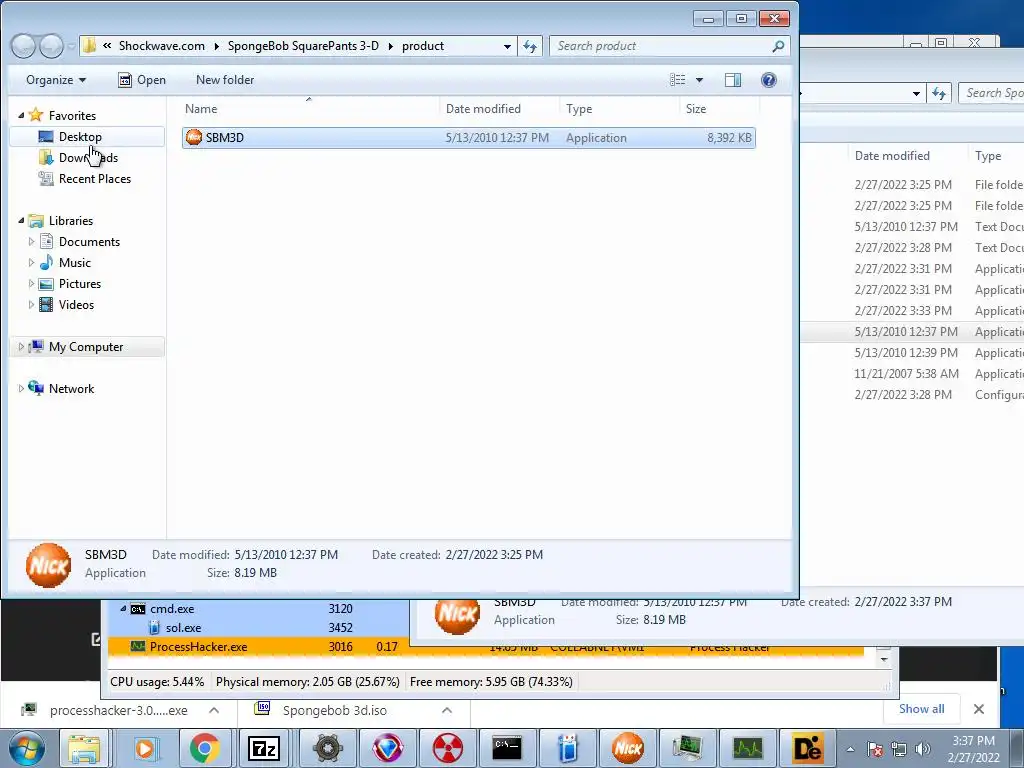Collapse the Favorites group

tap(21, 116)
